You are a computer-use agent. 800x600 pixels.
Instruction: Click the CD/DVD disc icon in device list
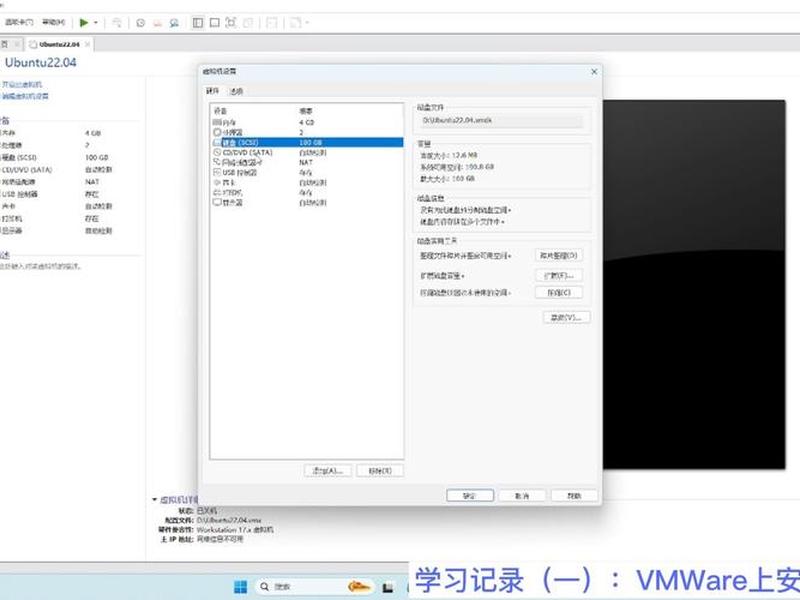tap(217, 152)
